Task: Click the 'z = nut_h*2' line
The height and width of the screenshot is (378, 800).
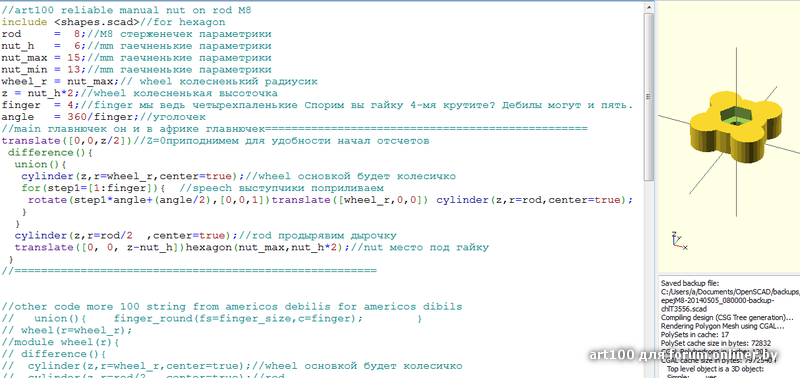Action: [139, 93]
